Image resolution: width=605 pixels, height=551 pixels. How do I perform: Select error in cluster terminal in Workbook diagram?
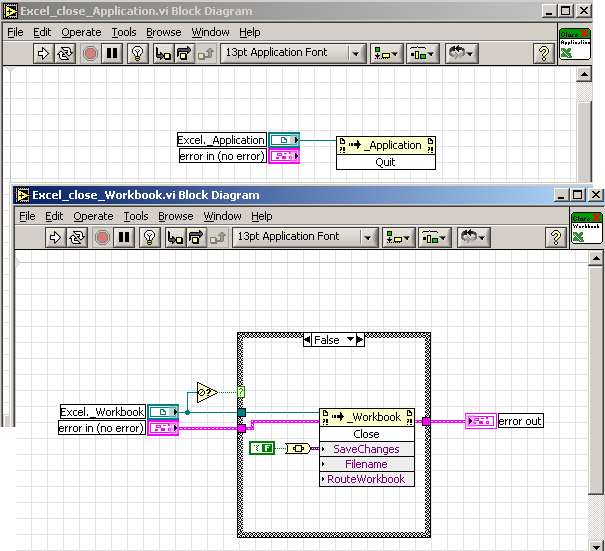click(163, 428)
